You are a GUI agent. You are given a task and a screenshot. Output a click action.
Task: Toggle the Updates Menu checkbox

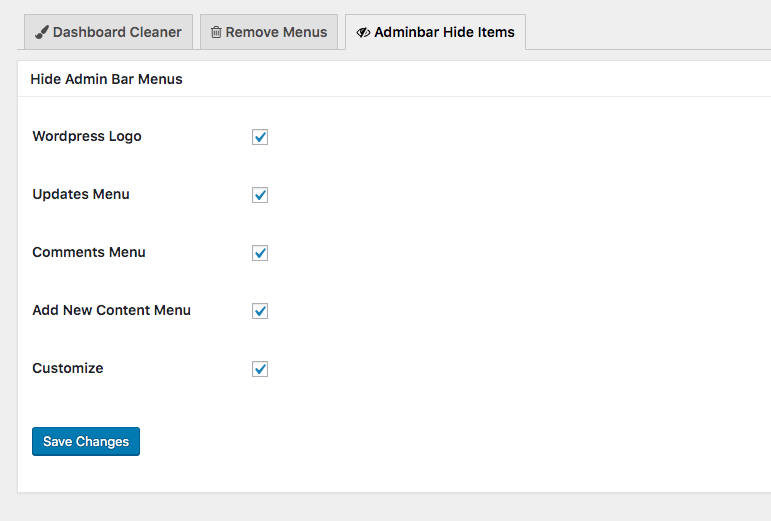tap(260, 195)
